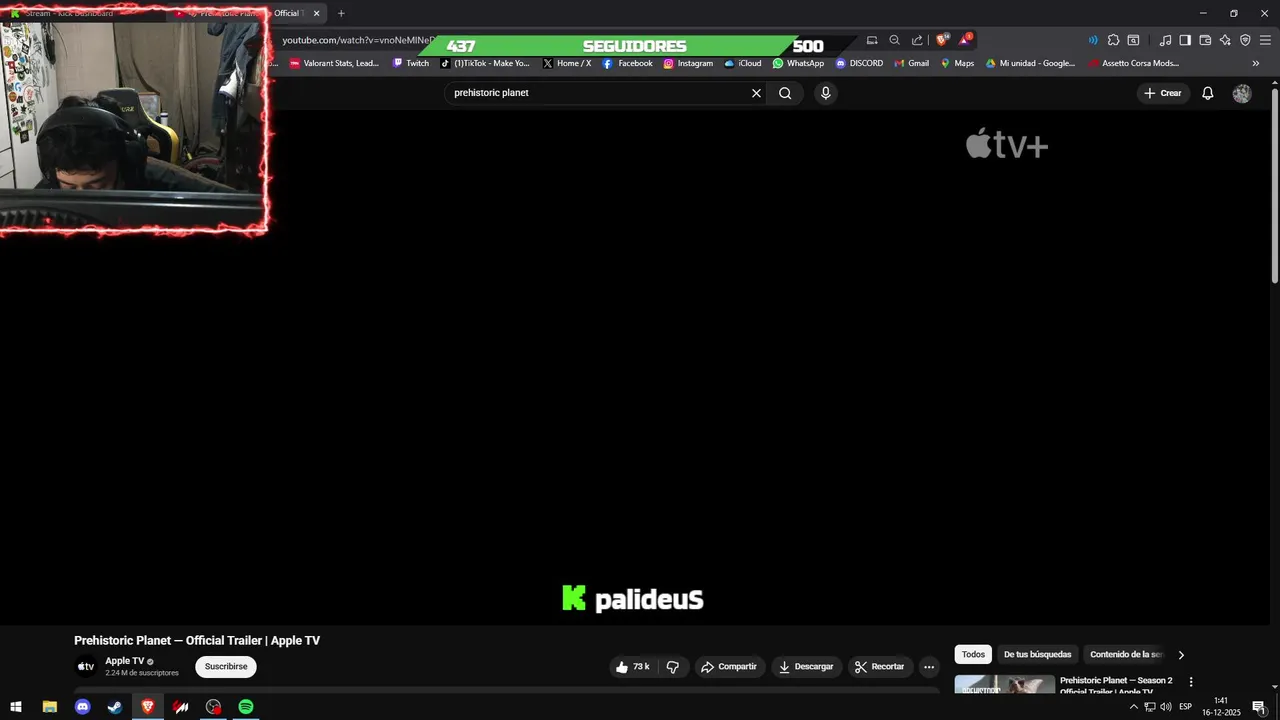Clear the YouTube search box with X

(756, 93)
